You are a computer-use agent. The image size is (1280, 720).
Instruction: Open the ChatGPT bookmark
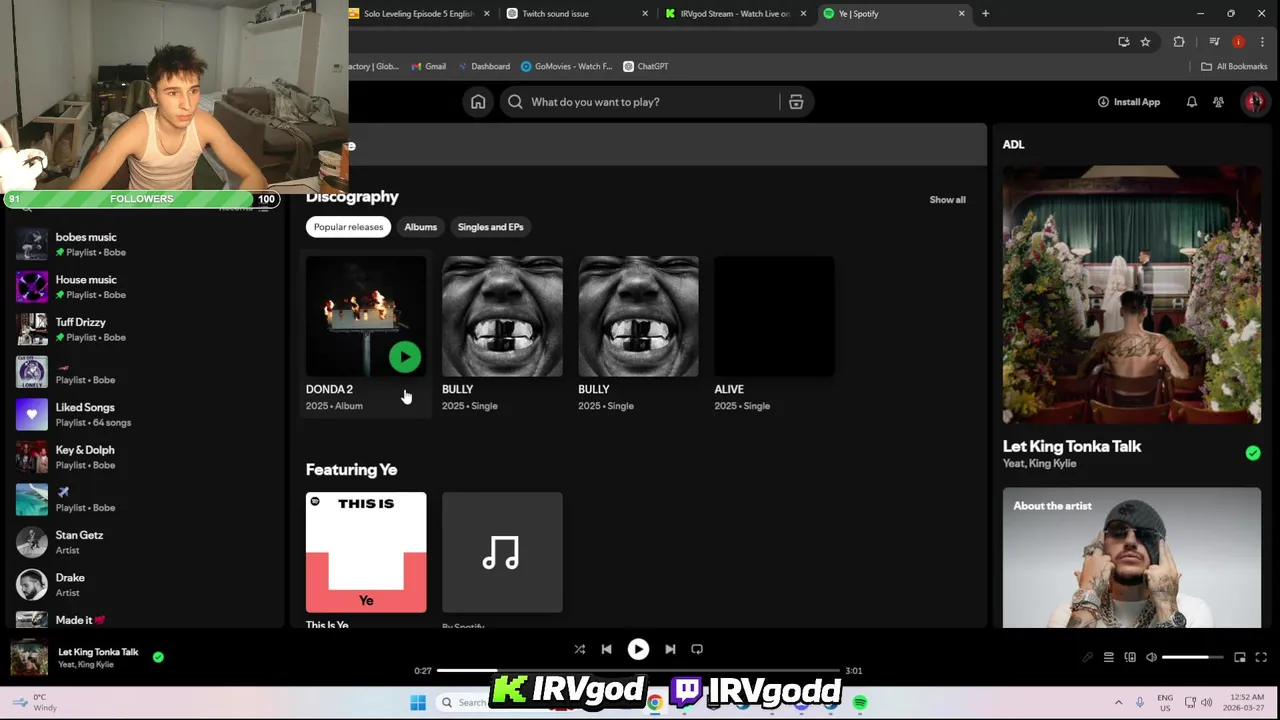[x=645, y=66]
